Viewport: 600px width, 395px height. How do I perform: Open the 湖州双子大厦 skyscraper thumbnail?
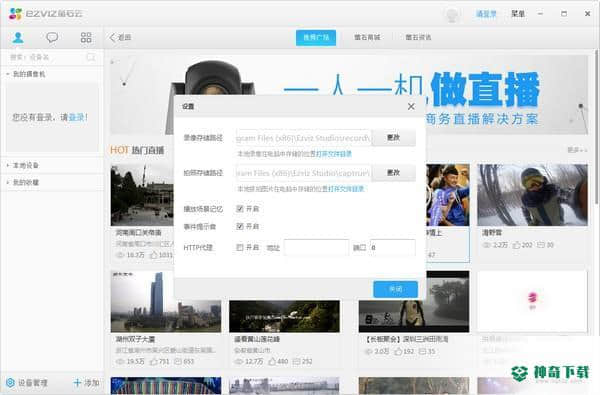pos(166,302)
